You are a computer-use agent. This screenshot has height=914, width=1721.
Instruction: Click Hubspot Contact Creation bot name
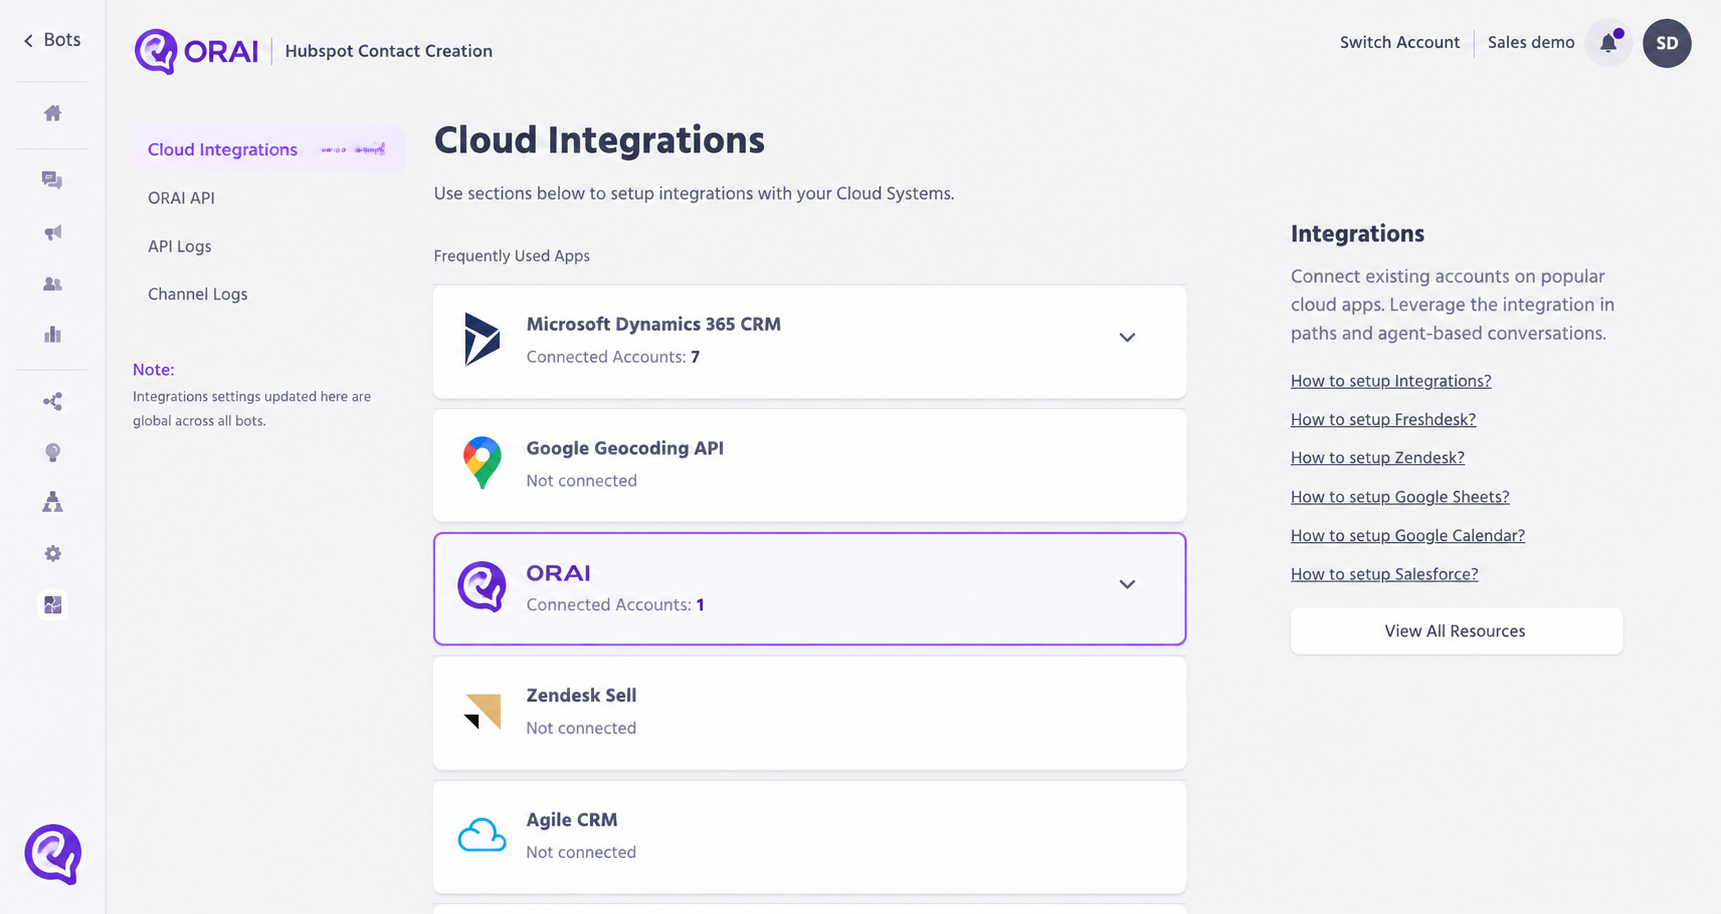(389, 51)
